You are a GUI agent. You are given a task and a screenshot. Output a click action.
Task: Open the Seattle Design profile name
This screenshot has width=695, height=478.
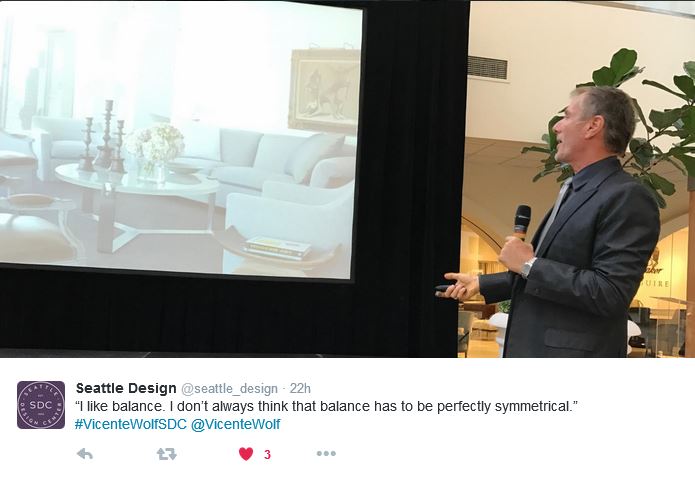click(x=126, y=388)
